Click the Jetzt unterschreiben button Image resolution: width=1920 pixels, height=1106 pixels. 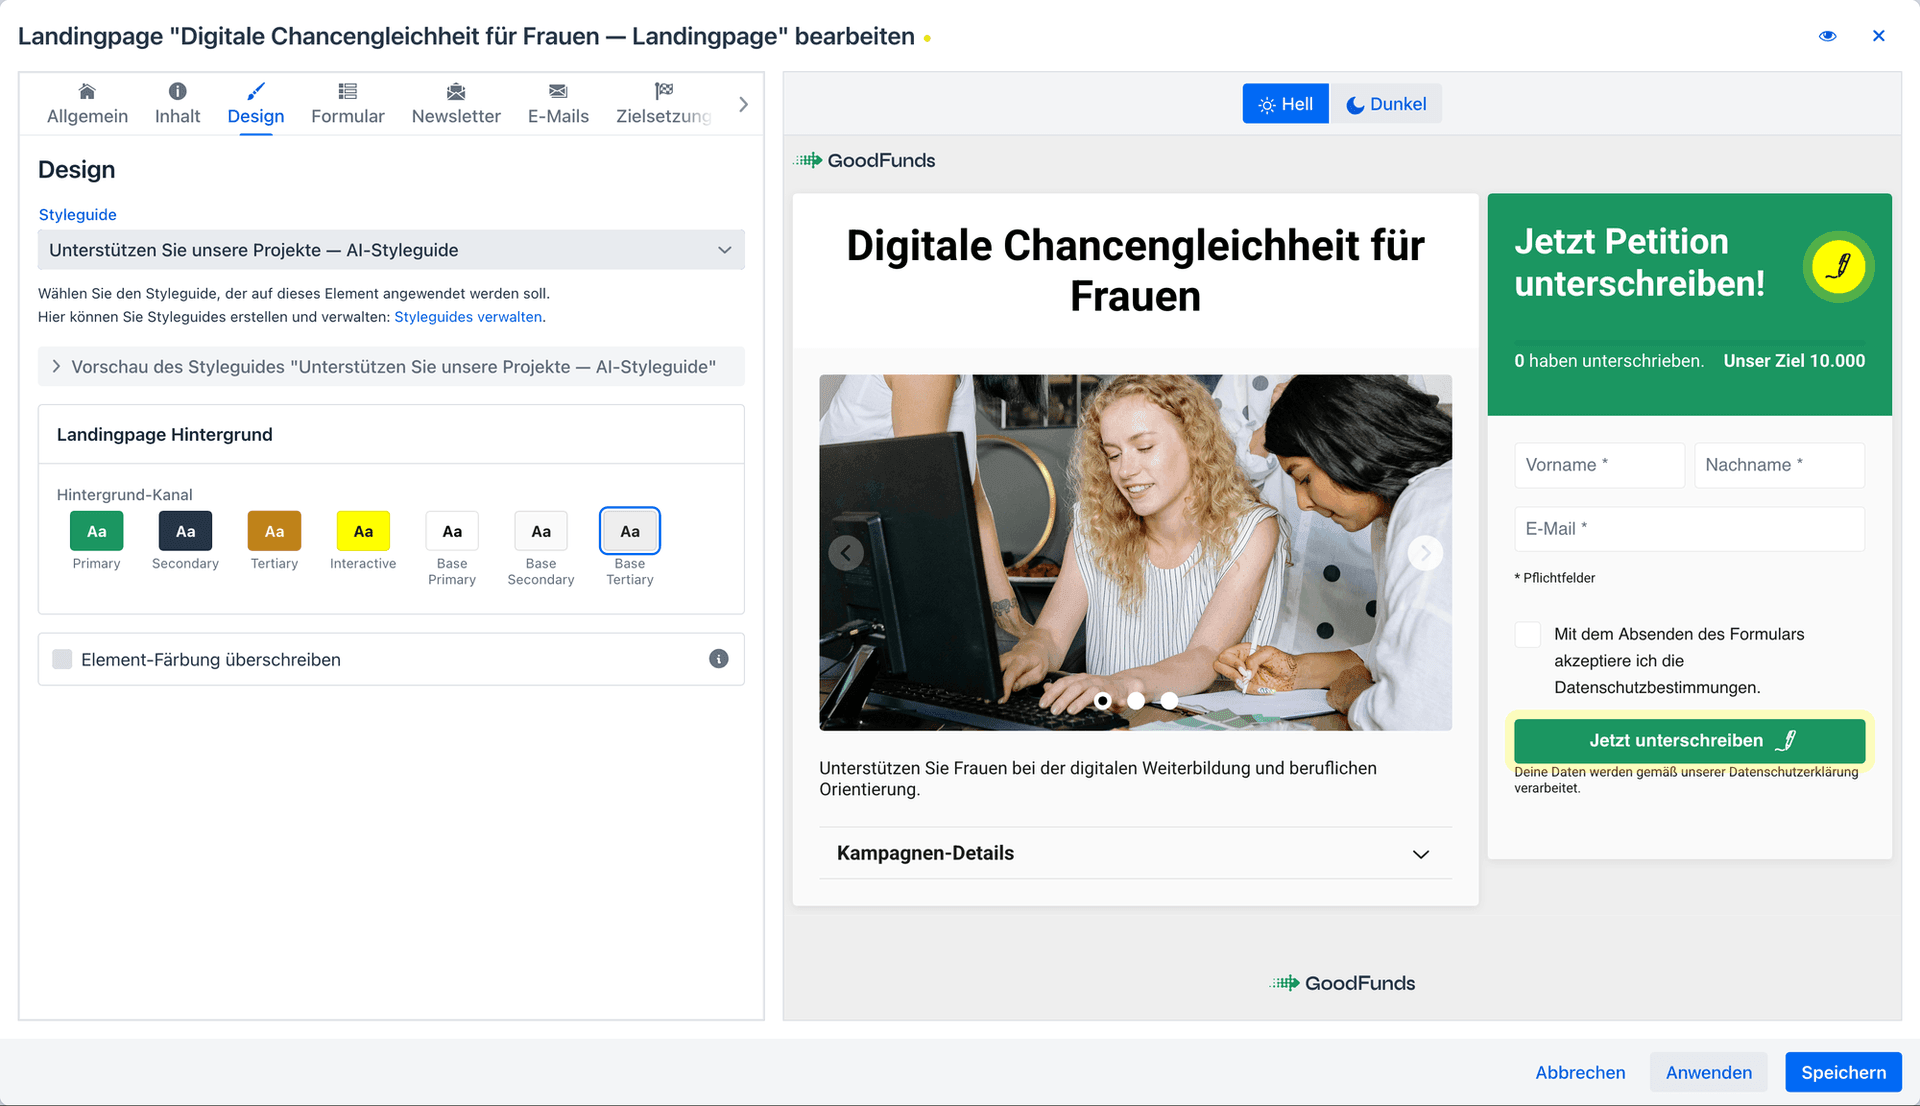point(1689,741)
